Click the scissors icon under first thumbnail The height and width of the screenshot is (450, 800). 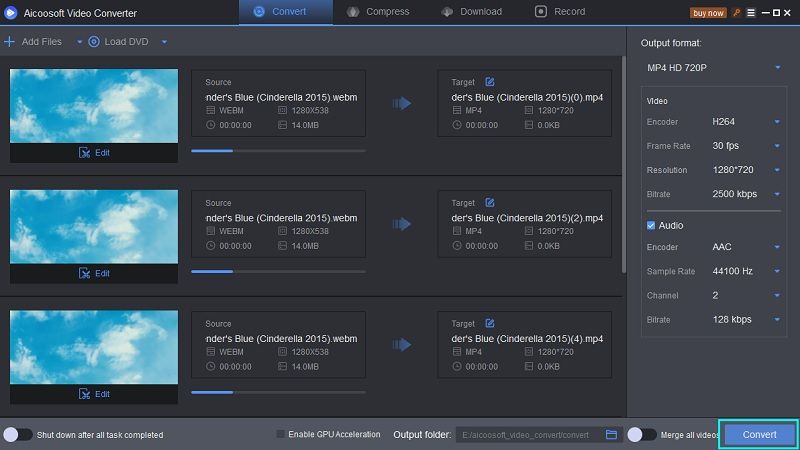[x=84, y=153]
